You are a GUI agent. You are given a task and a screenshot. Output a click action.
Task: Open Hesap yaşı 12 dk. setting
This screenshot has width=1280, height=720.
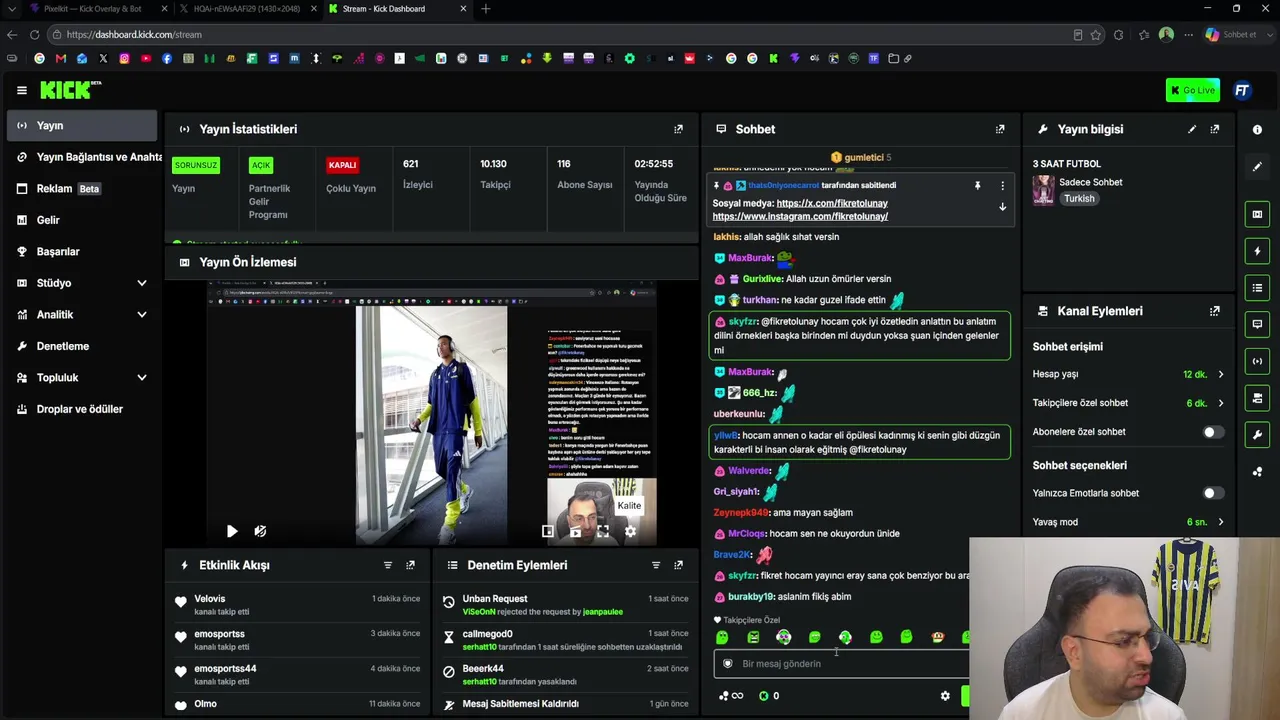click(x=1128, y=374)
